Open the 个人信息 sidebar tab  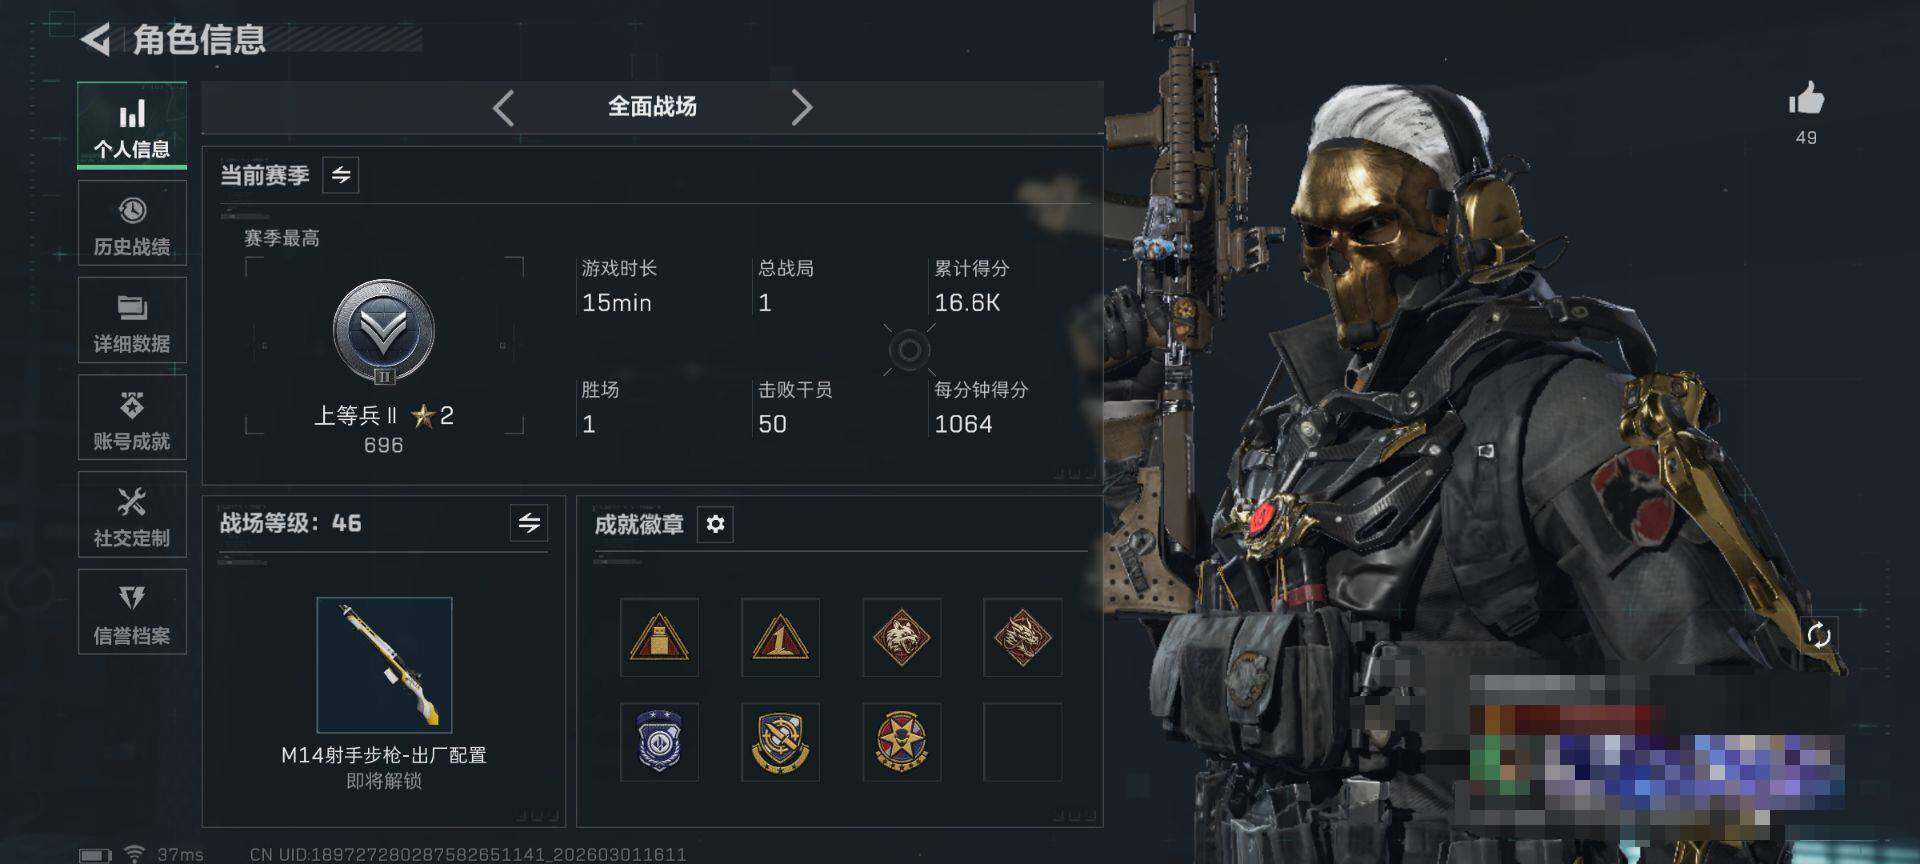point(132,125)
